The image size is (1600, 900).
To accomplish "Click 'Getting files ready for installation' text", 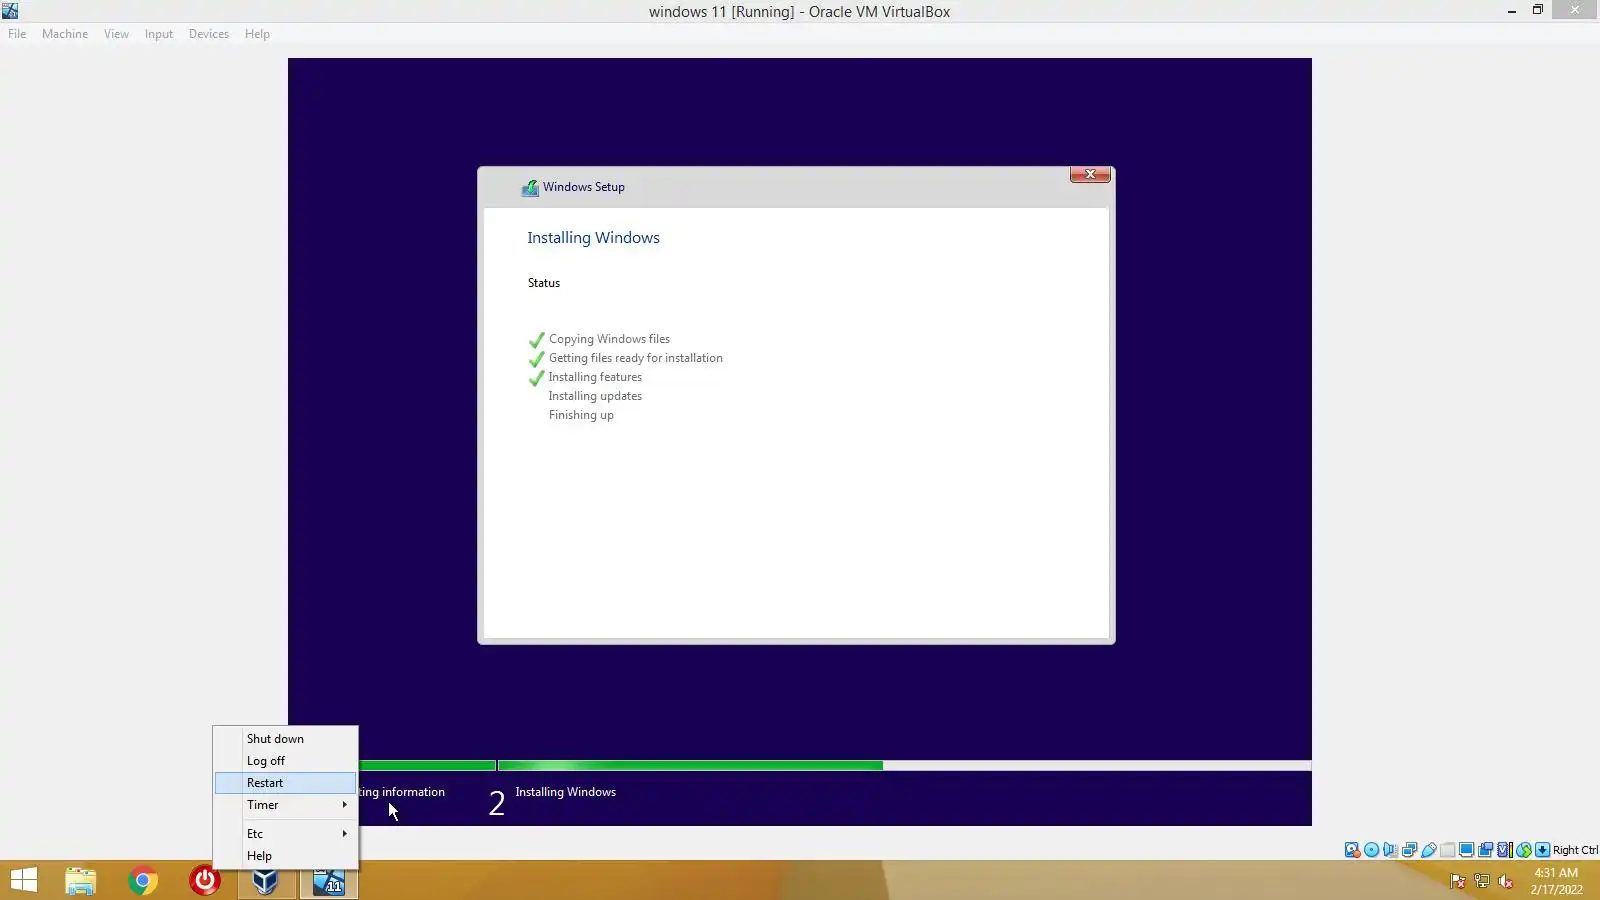I will (x=635, y=358).
